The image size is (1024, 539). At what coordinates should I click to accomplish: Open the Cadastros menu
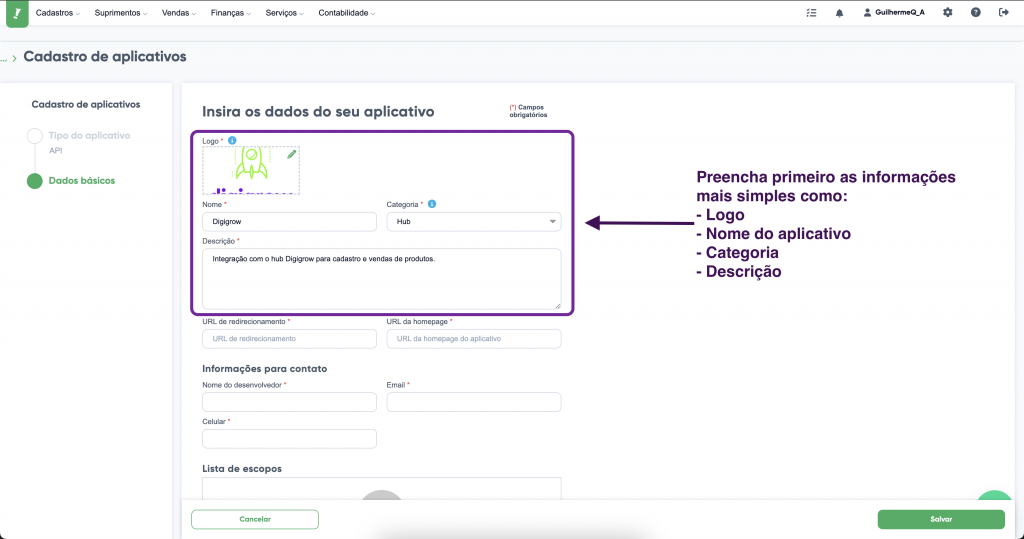[x=57, y=13]
